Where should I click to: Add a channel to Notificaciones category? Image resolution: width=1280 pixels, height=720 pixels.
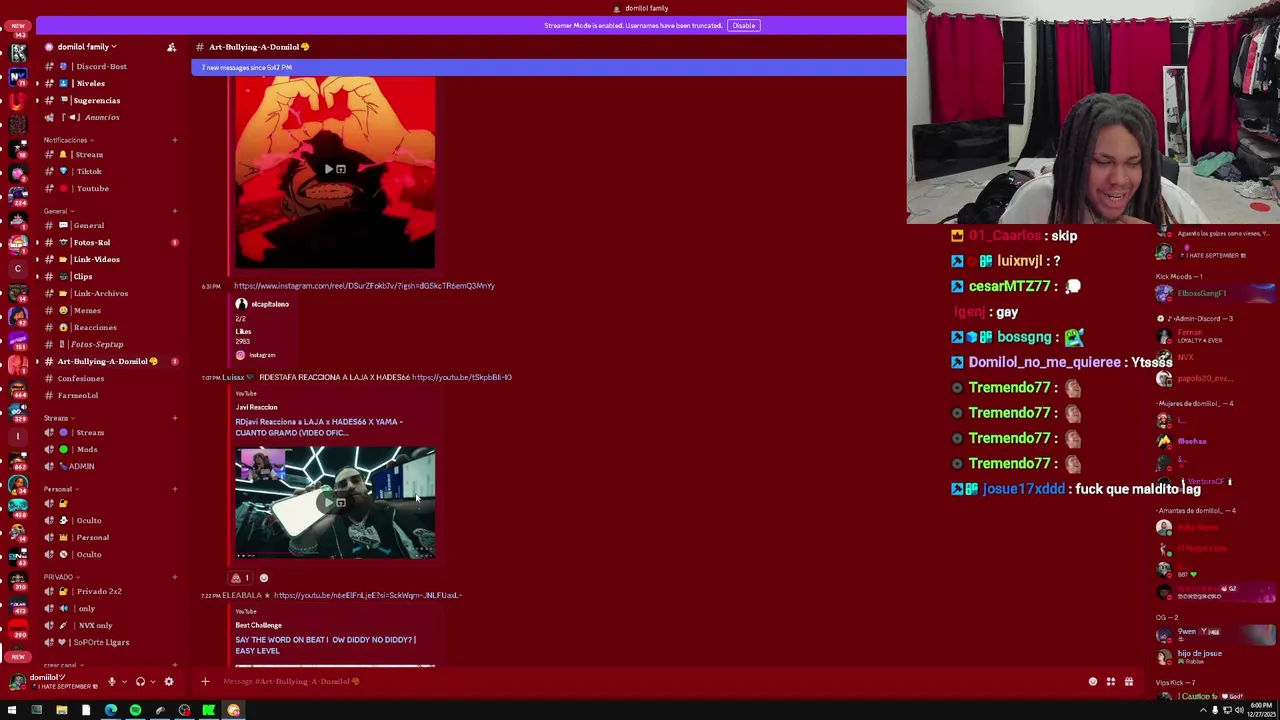[x=174, y=140]
